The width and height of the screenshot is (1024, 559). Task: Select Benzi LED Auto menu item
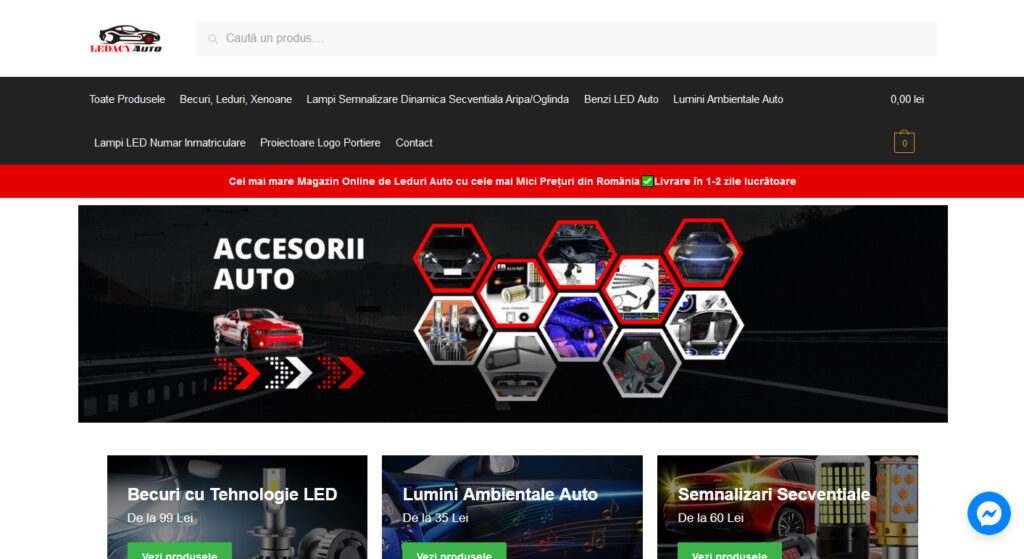click(x=621, y=99)
